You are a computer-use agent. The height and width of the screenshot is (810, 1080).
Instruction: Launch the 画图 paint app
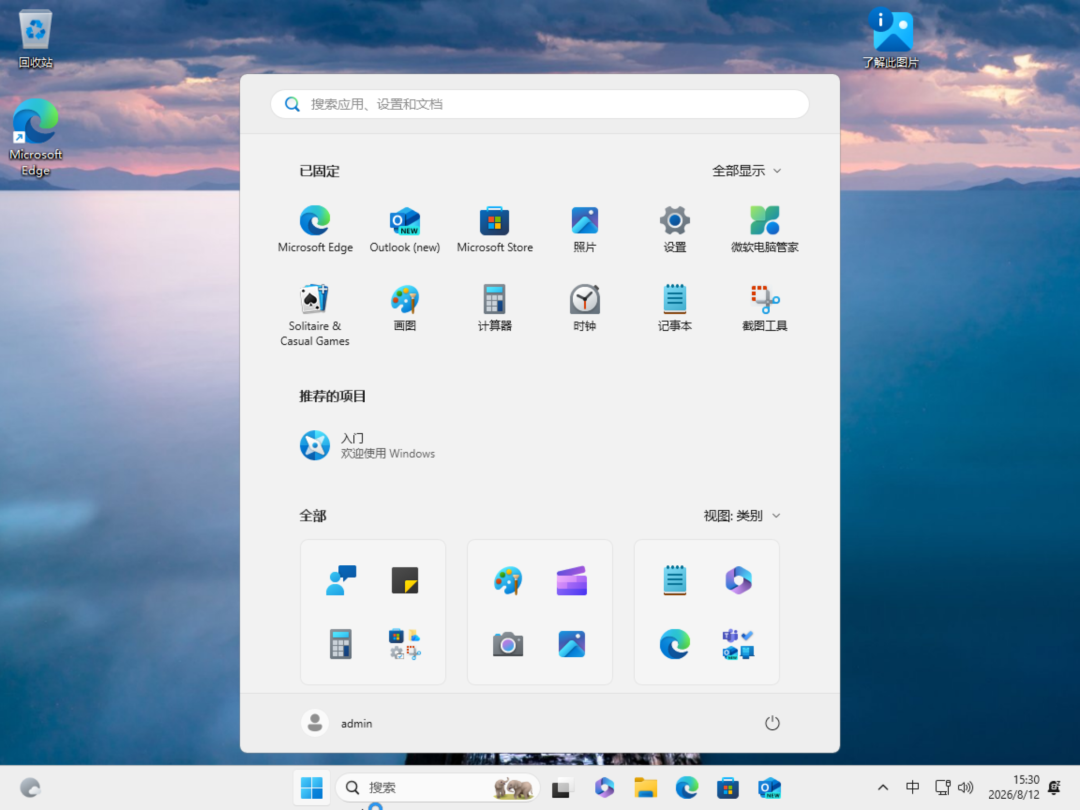click(404, 309)
